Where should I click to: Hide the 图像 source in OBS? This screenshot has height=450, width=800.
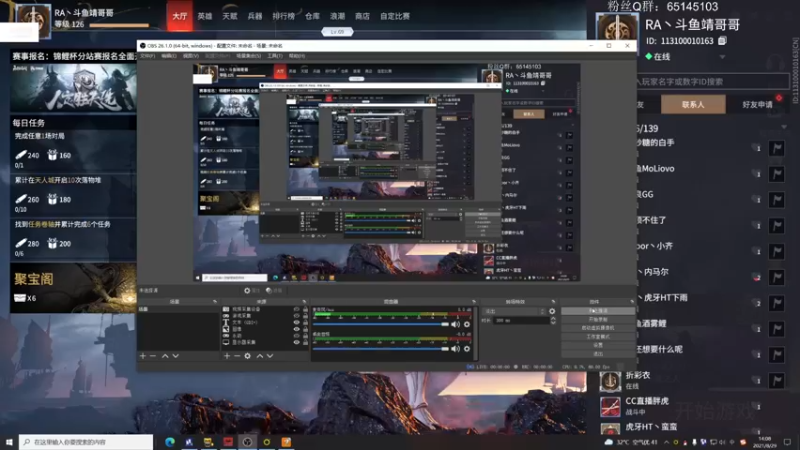296,329
